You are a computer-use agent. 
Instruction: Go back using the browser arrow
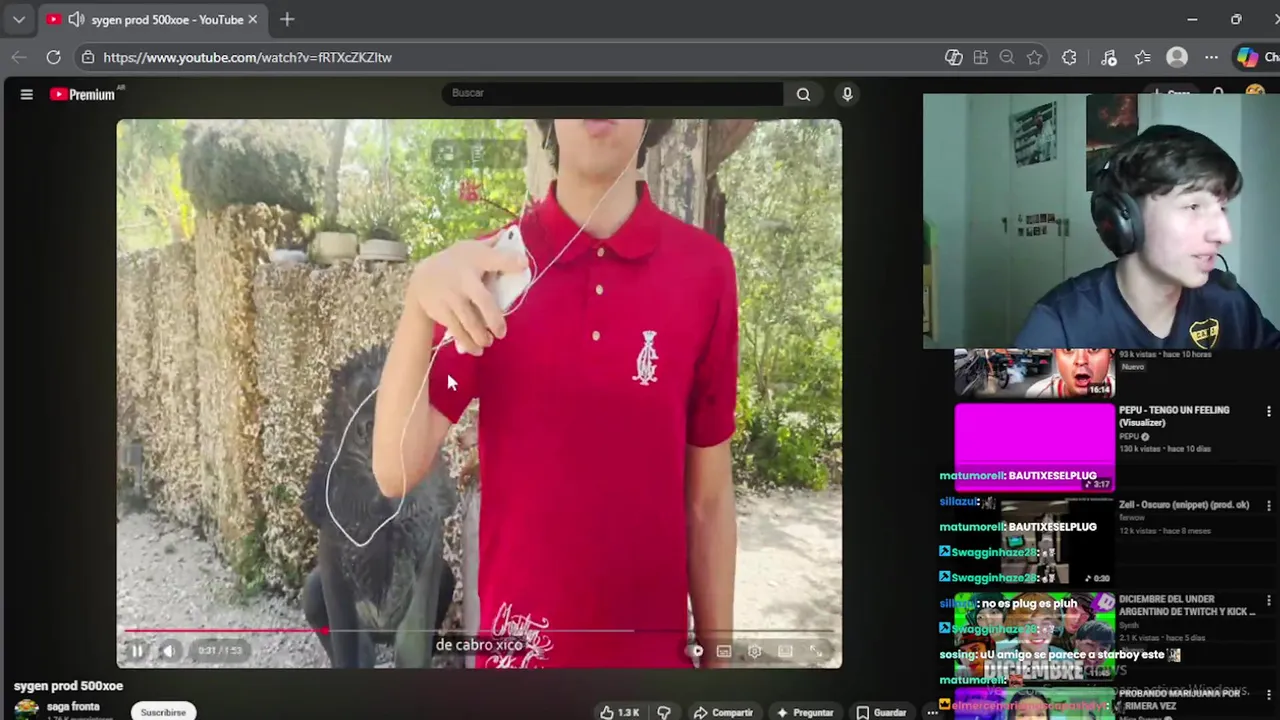pos(19,57)
